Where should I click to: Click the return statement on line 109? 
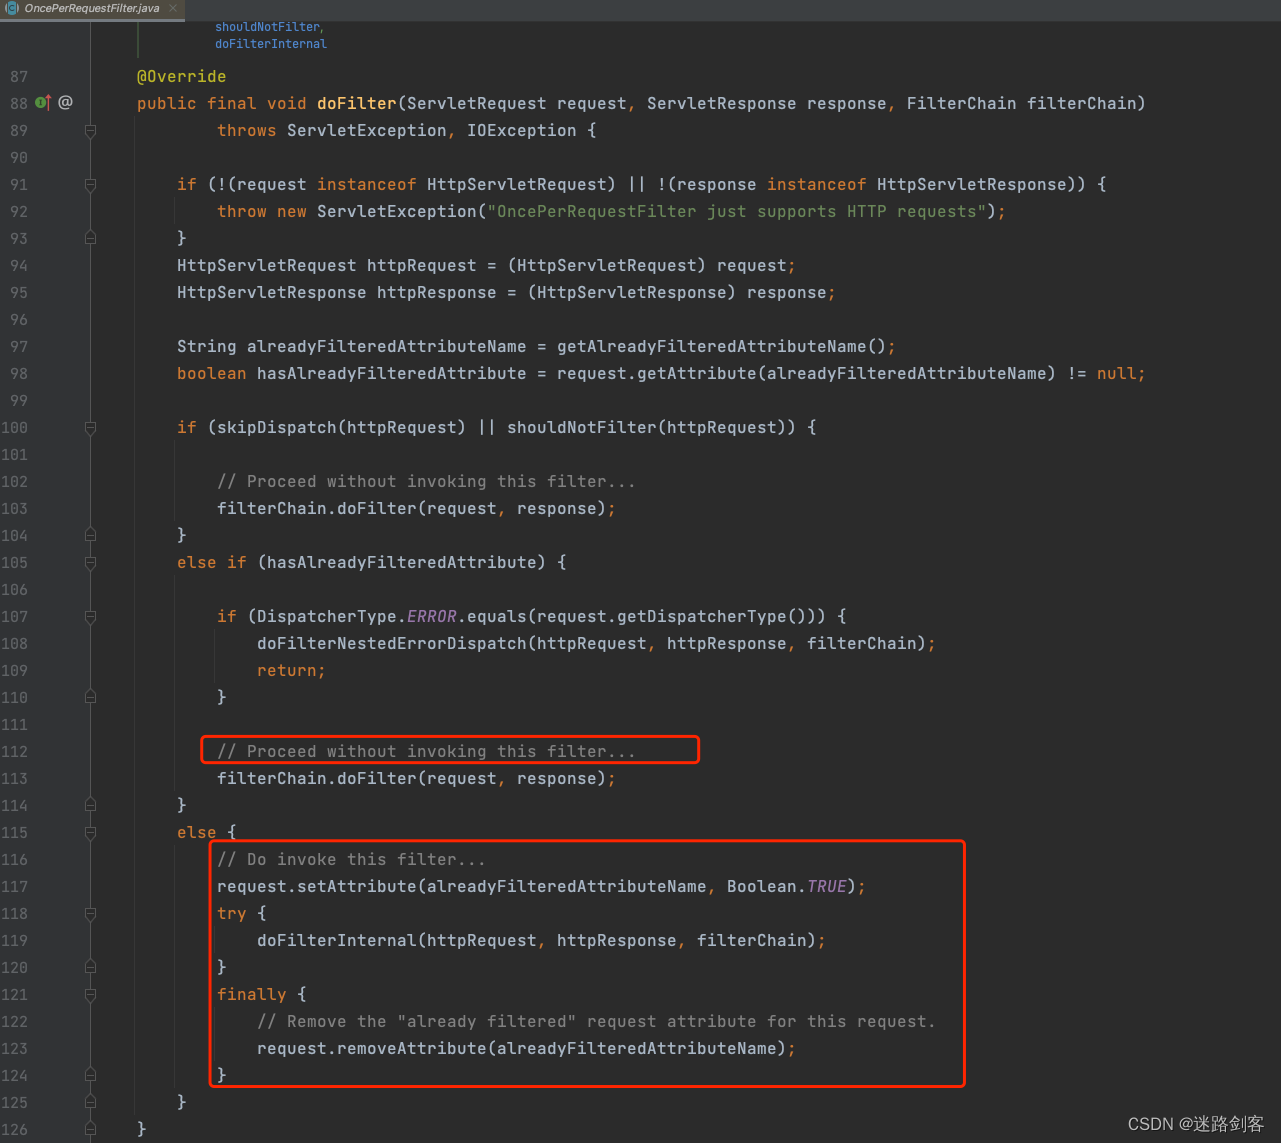[x=291, y=670]
